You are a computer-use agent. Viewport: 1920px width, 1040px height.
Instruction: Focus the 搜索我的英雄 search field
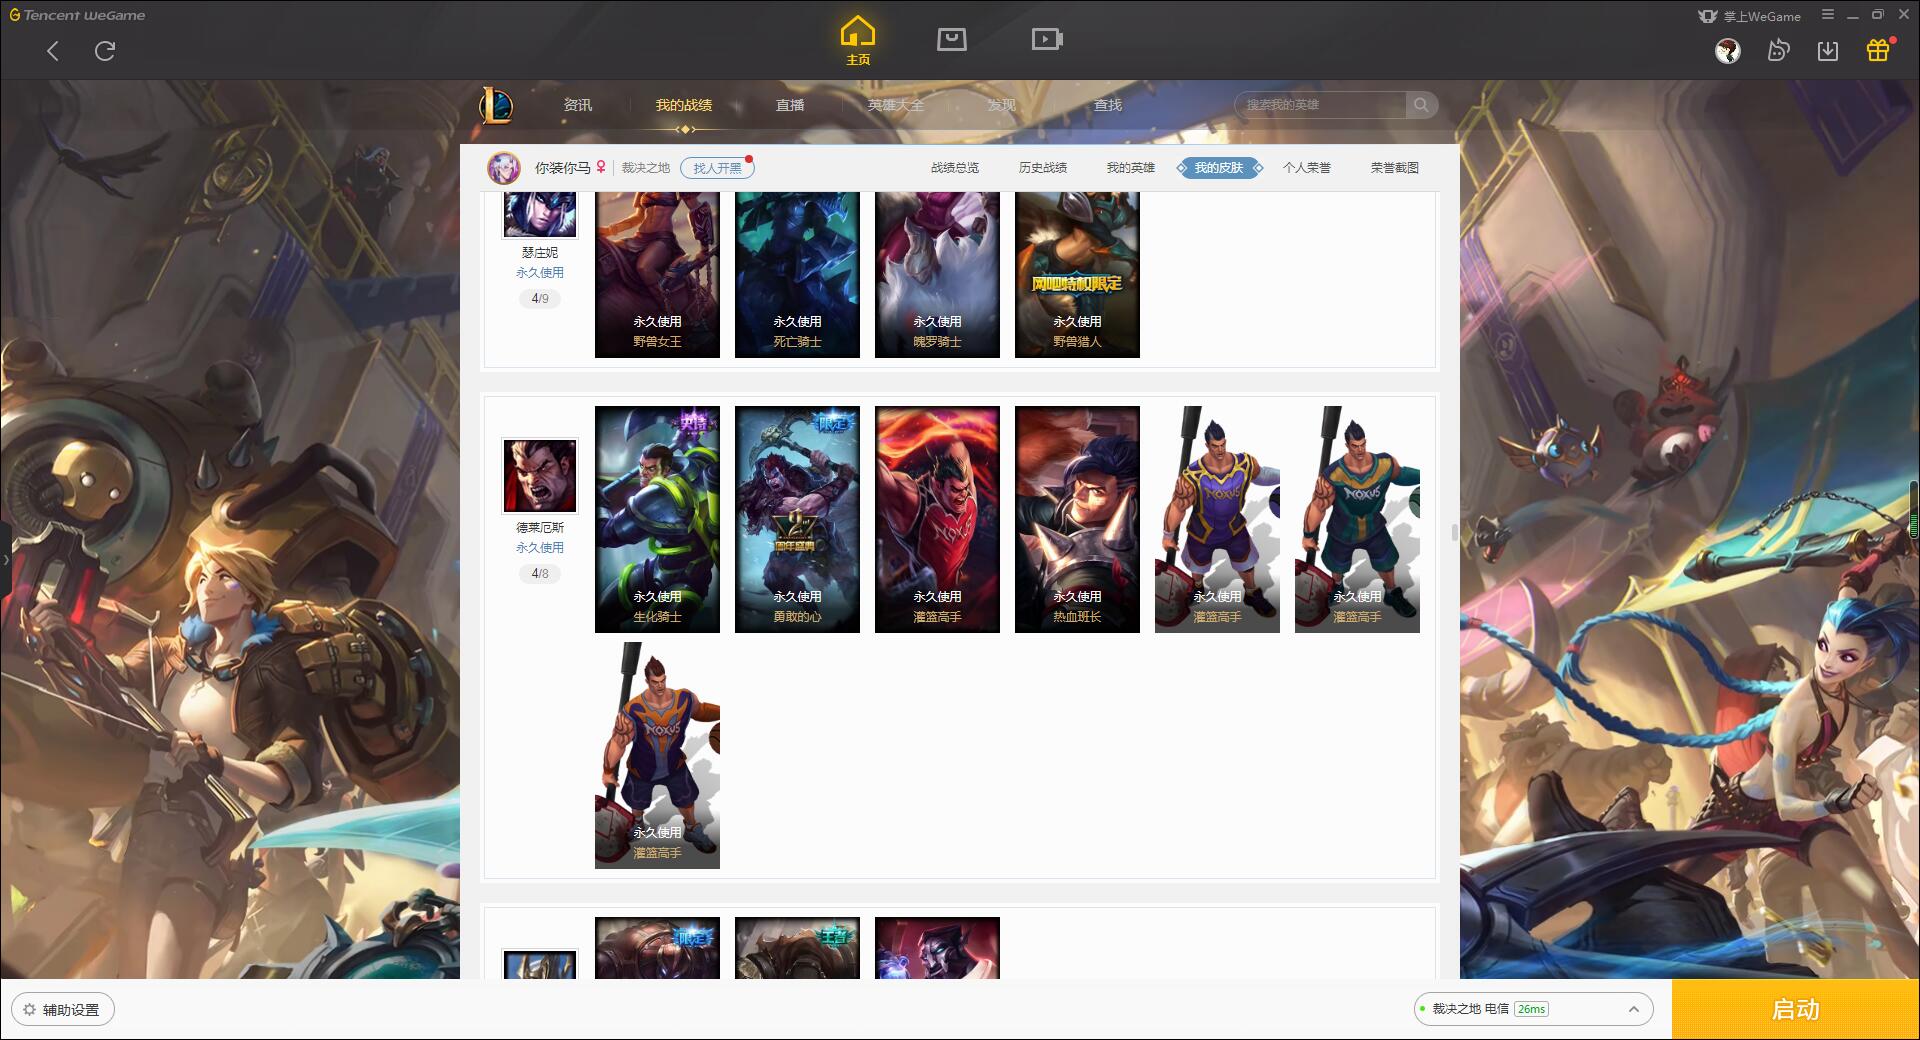[x=1320, y=105]
